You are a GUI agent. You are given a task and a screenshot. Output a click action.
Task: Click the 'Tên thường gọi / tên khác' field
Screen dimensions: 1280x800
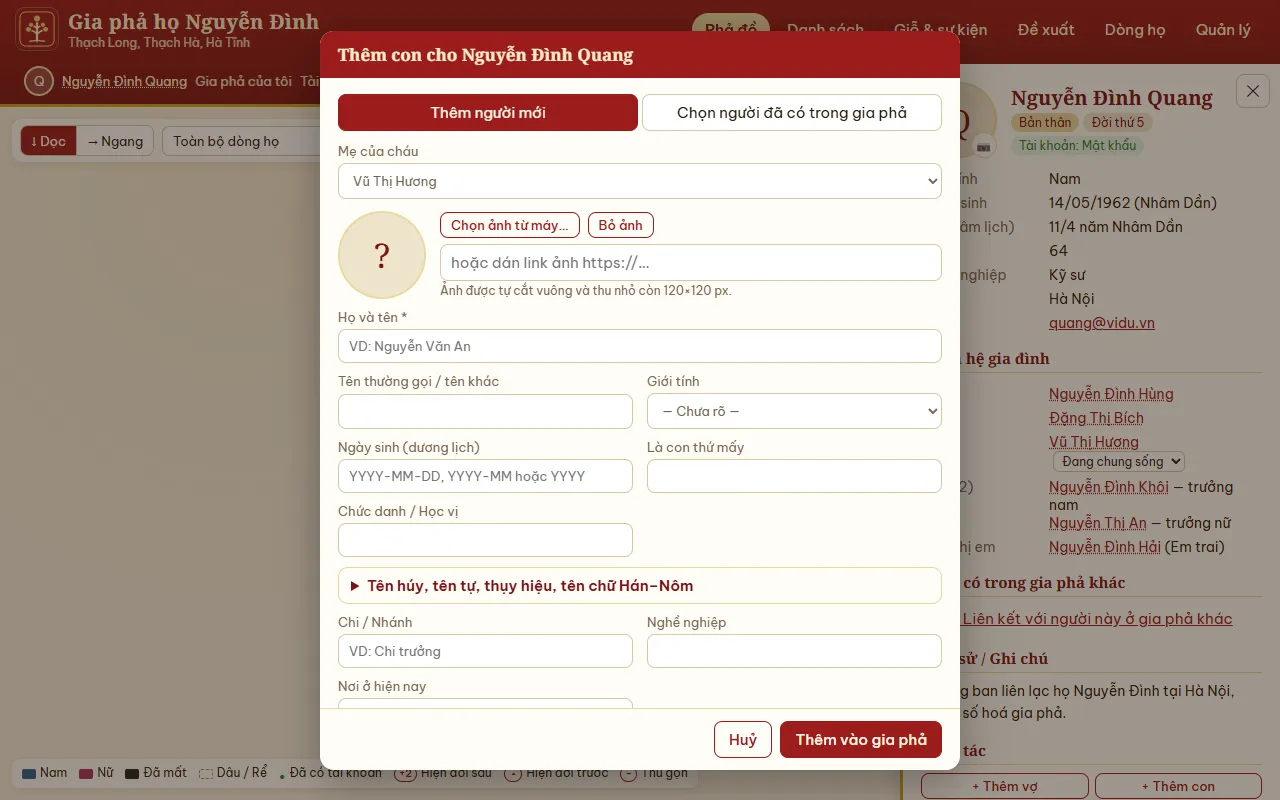pyautogui.click(x=485, y=411)
